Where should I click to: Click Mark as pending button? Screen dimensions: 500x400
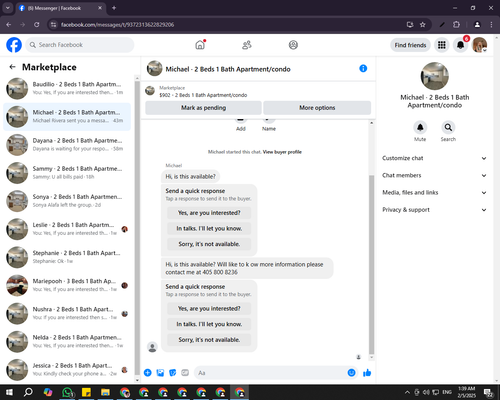203,108
